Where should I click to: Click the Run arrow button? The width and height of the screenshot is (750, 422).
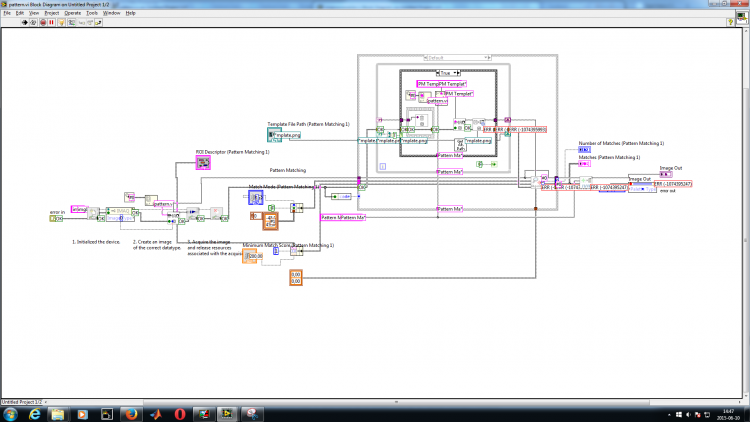(x=24, y=22)
